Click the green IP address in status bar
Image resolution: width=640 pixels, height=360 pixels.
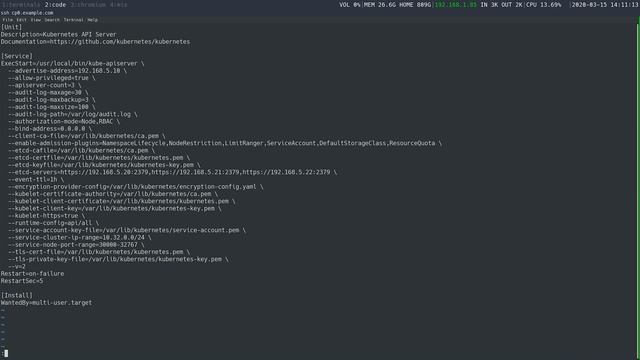[x=456, y=5]
